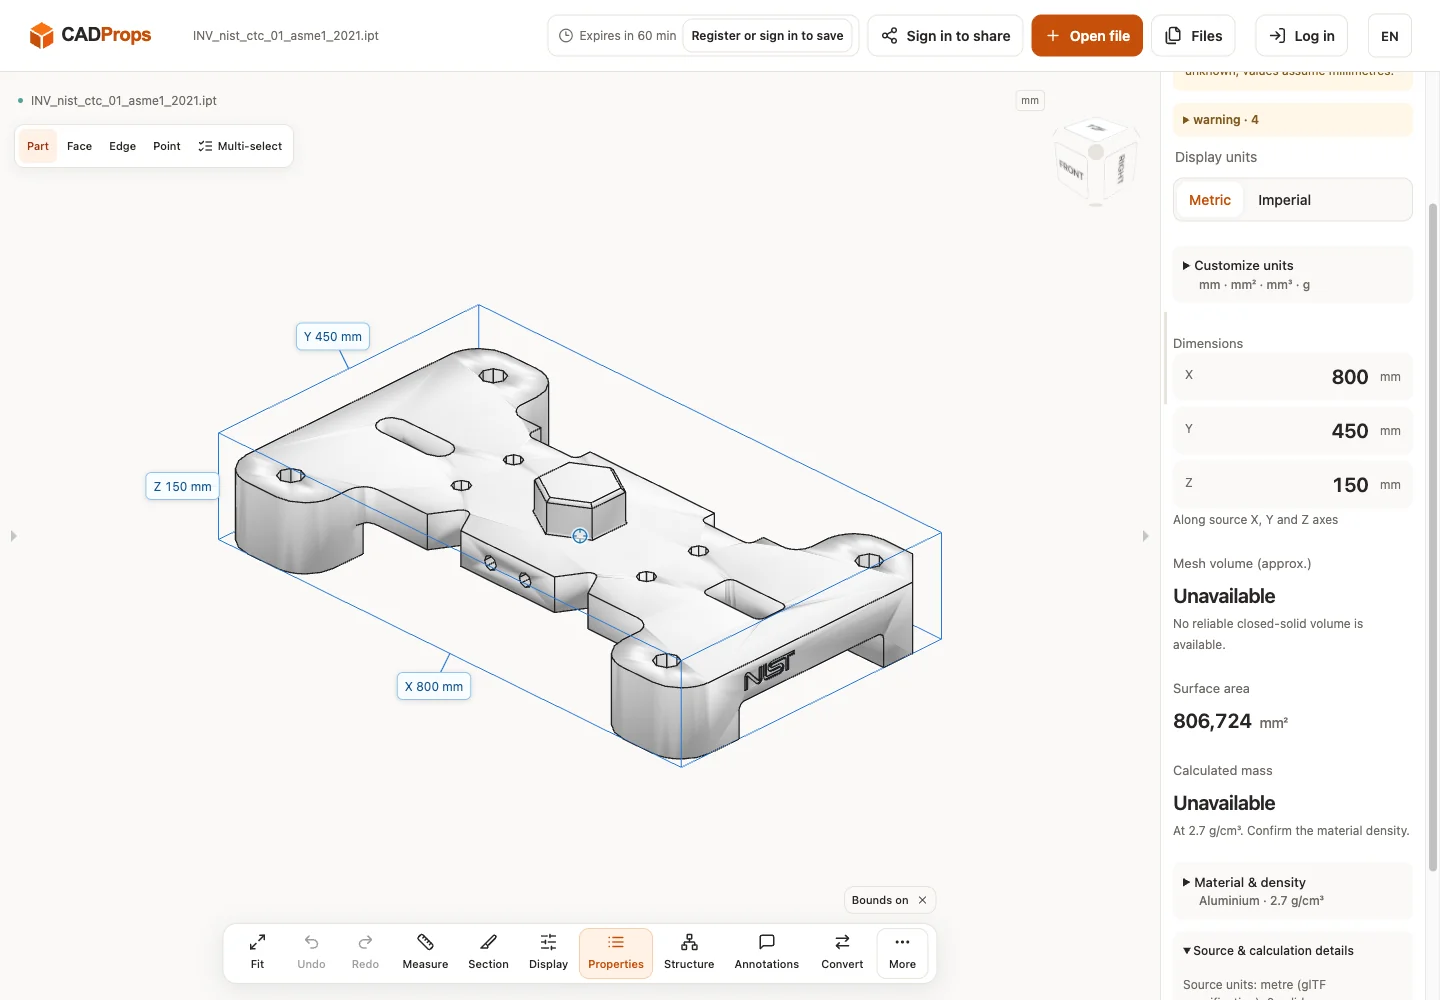Open the More tools menu
The image size is (1440, 1000).
902,952
